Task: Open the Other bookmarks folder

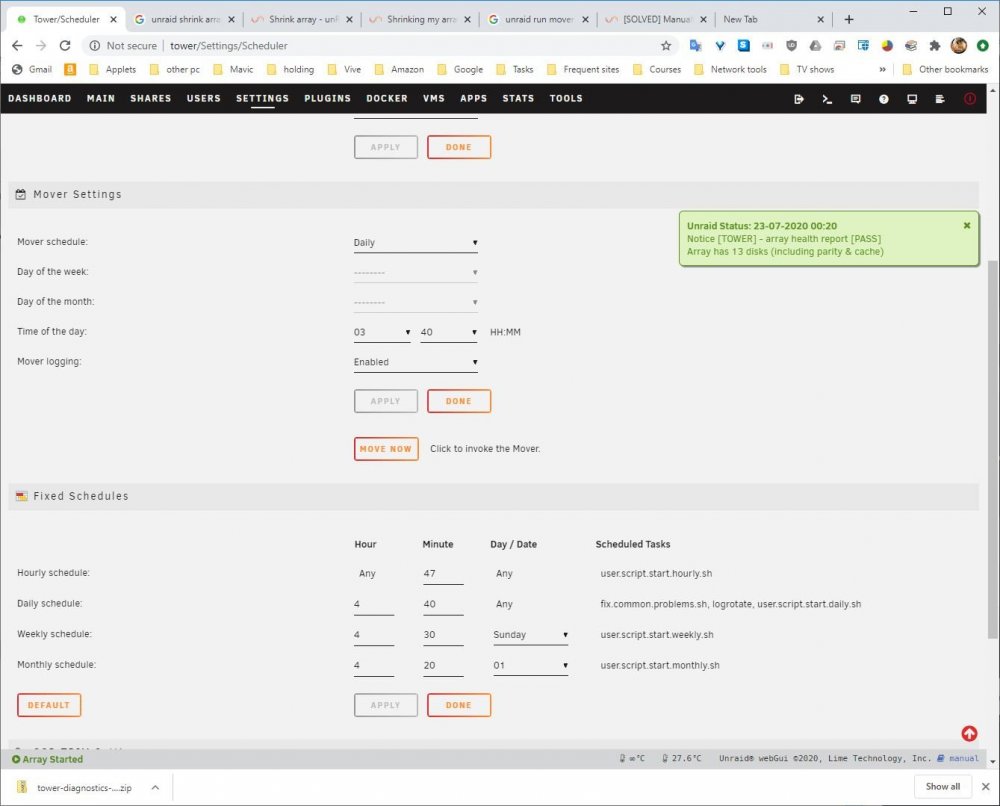Action: 945,70
